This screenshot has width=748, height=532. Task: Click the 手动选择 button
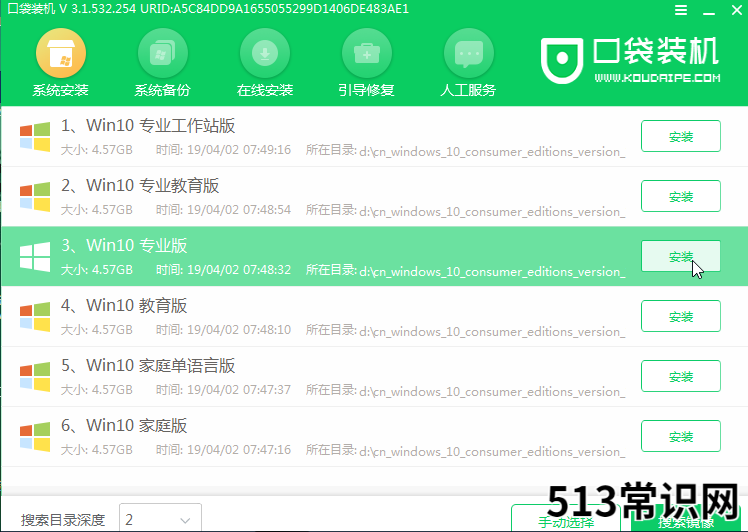[566, 519]
